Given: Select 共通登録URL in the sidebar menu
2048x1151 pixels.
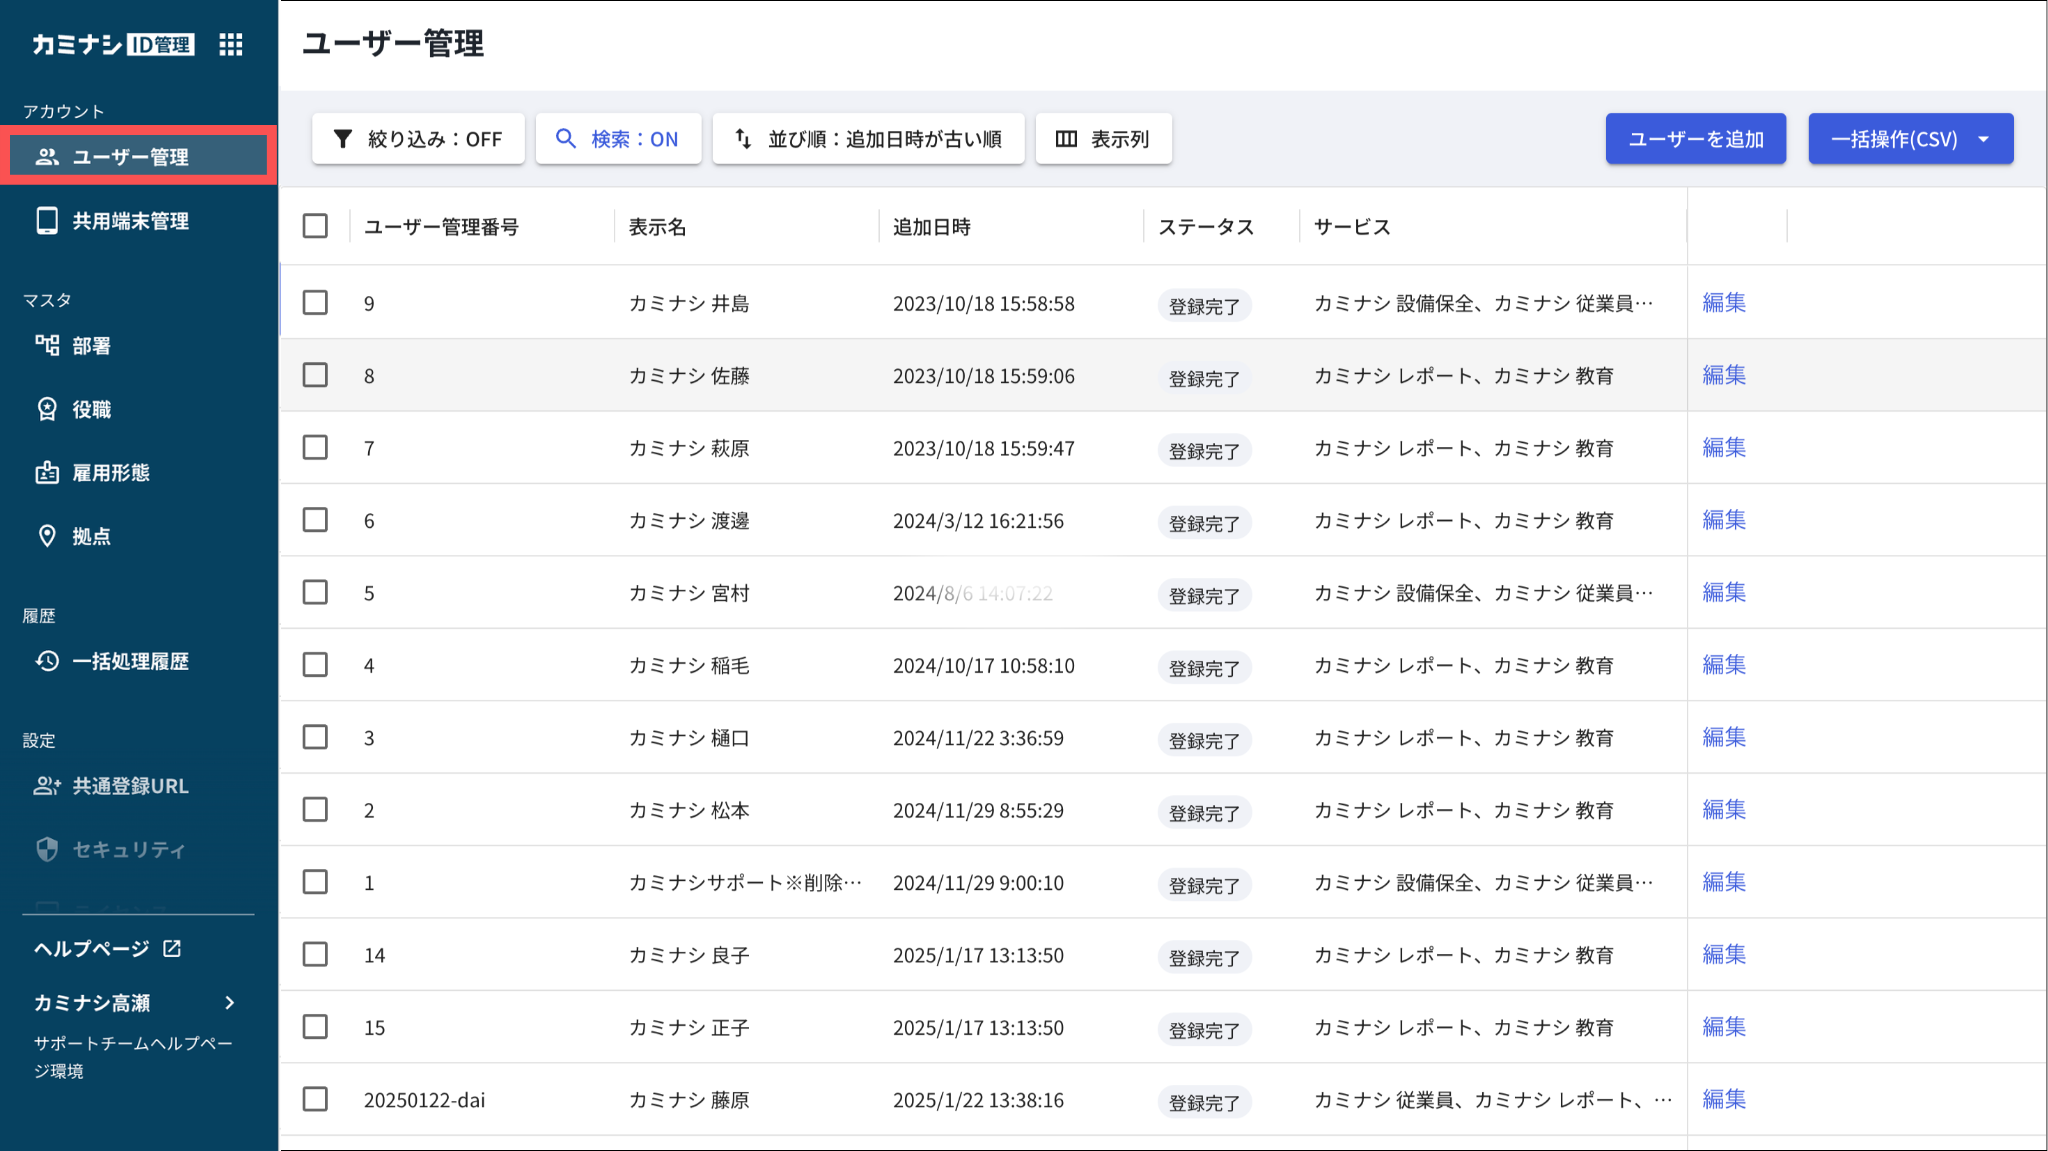Looking at the screenshot, I should point(130,786).
